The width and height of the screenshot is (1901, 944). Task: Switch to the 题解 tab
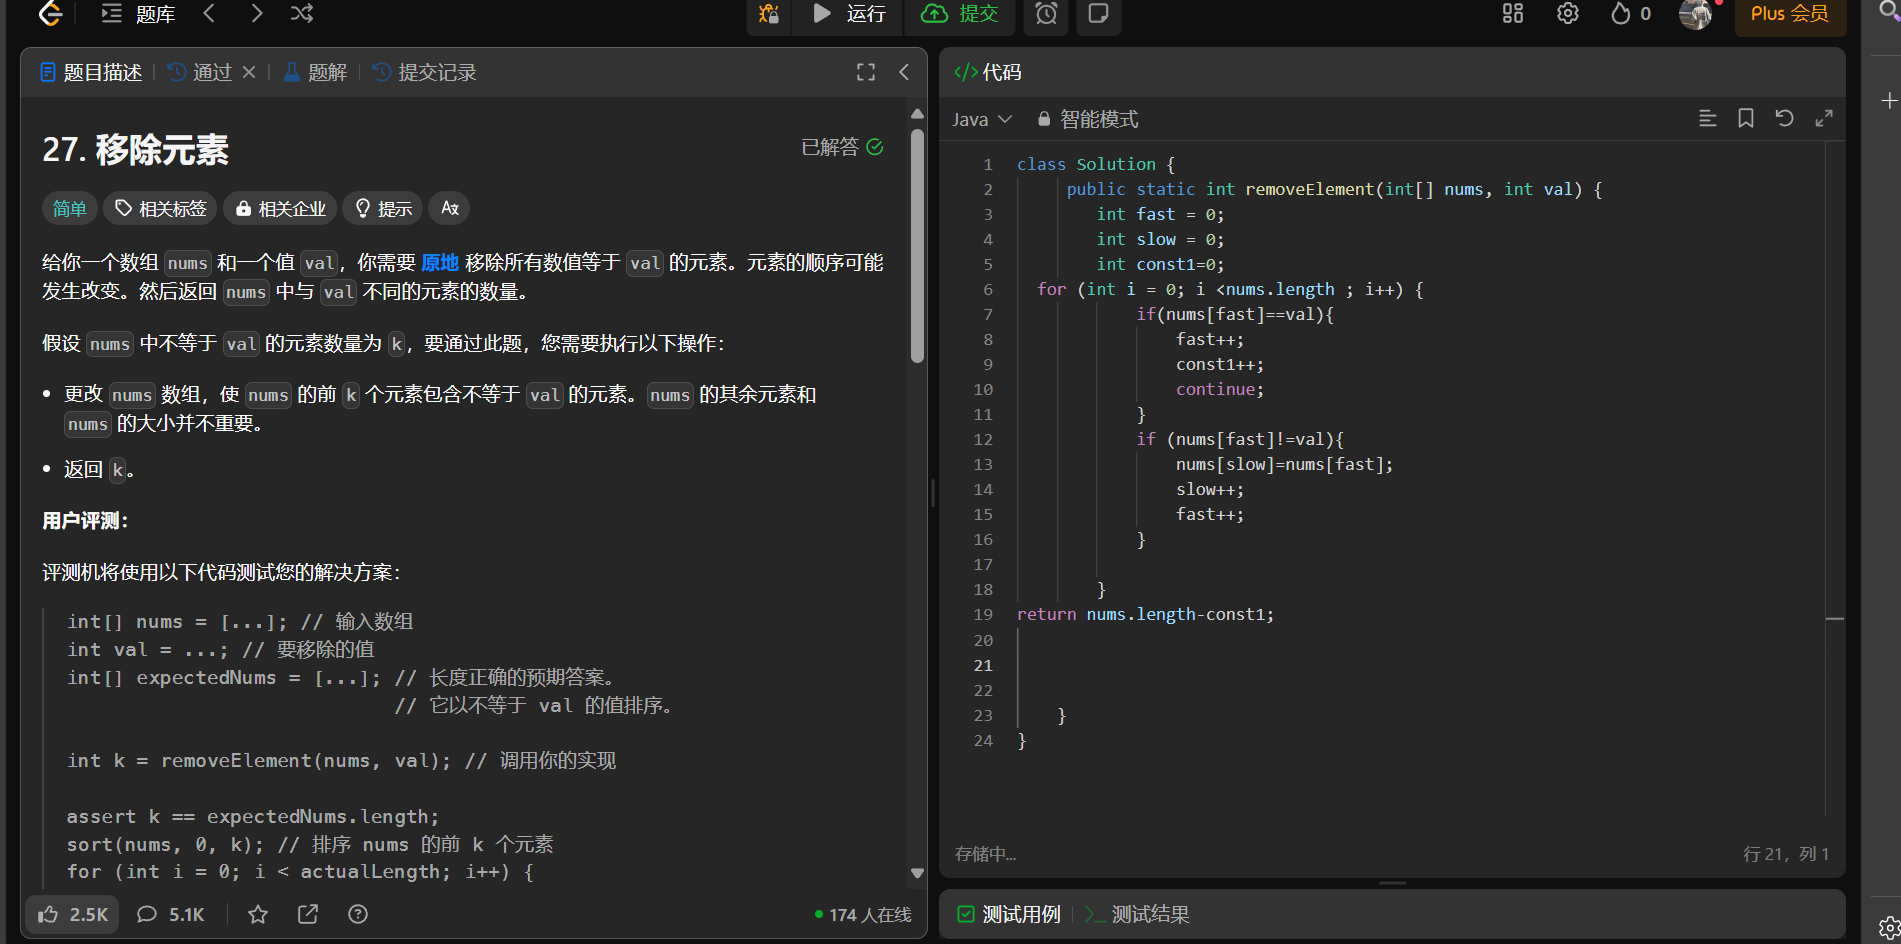tap(315, 72)
